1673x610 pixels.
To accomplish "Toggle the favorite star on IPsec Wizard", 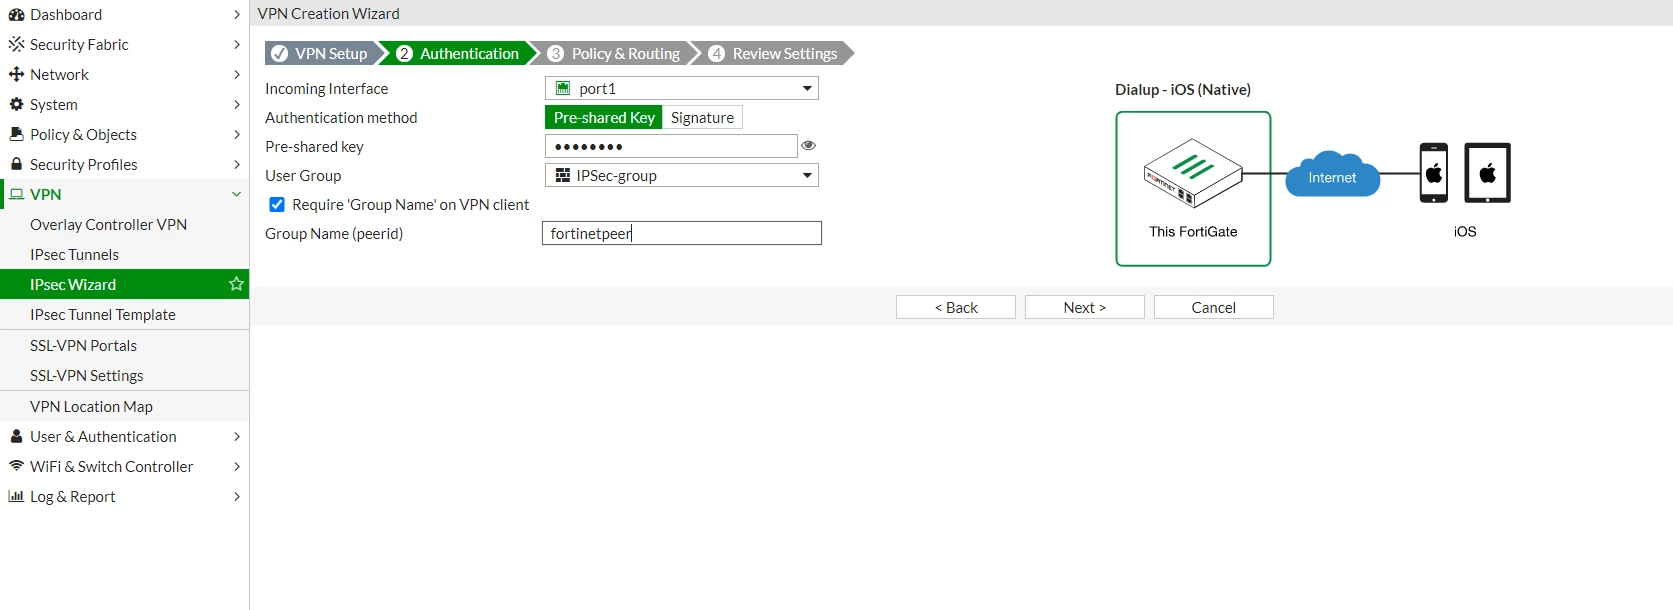I will pos(236,284).
